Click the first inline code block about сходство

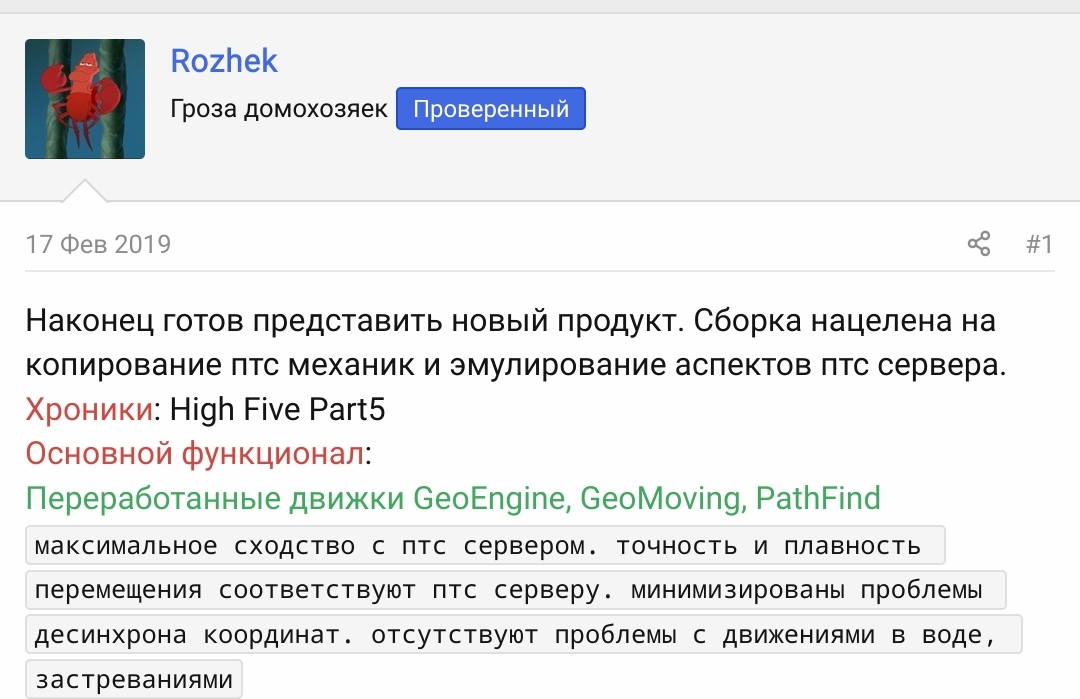(x=484, y=544)
